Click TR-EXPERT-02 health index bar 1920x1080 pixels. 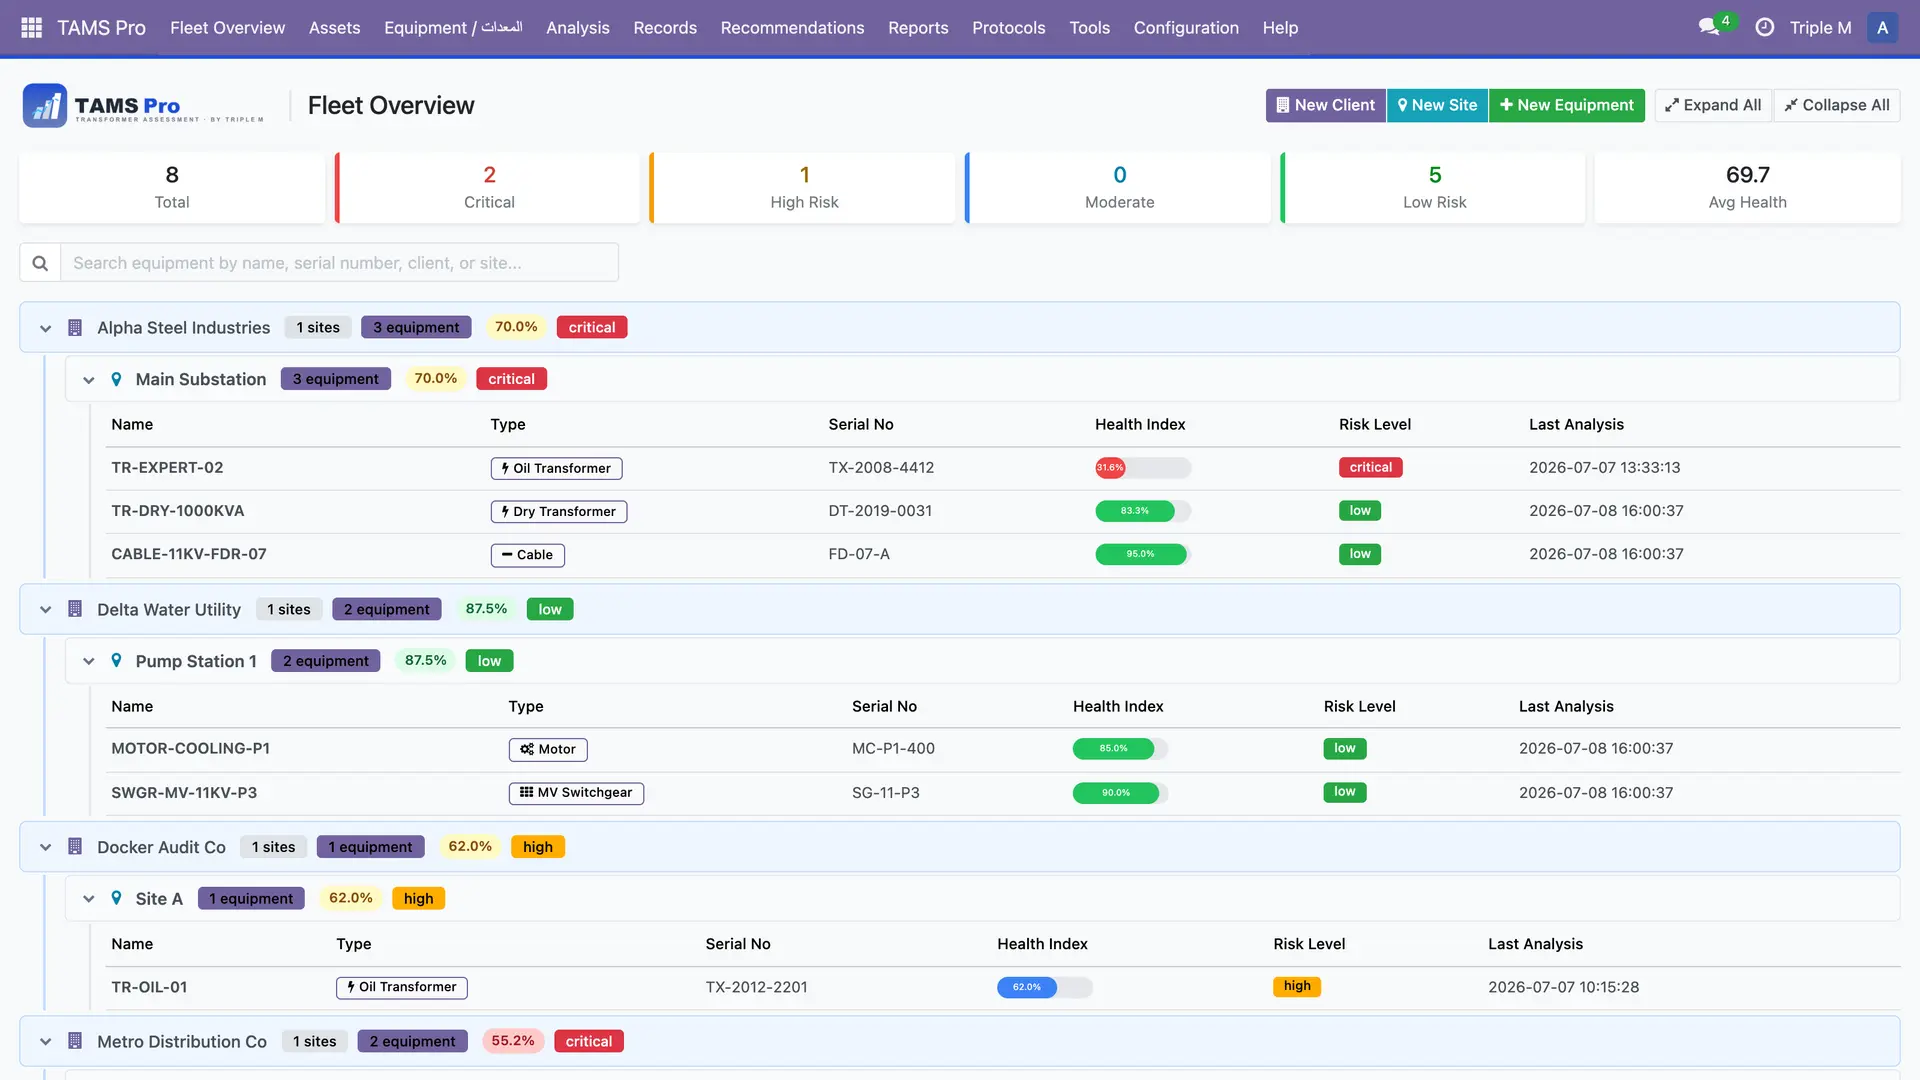pos(1143,468)
